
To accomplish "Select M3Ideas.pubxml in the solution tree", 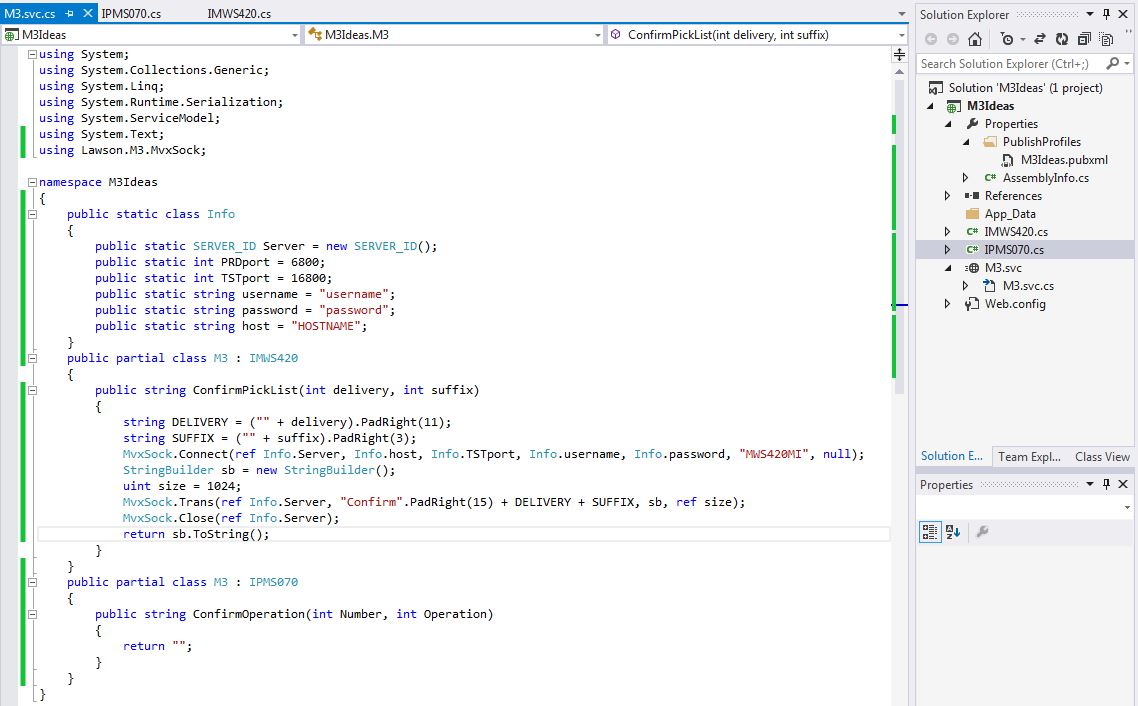I will 1063,160.
